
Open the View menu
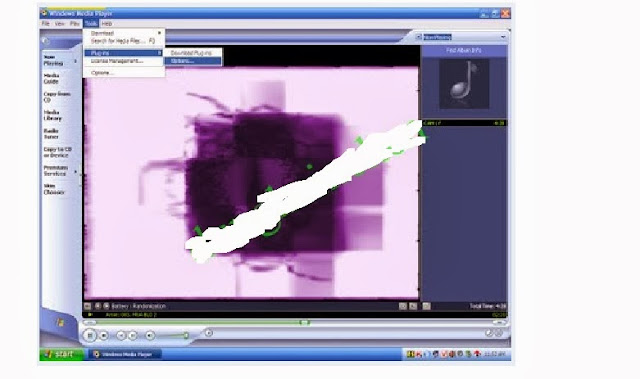coord(60,24)
